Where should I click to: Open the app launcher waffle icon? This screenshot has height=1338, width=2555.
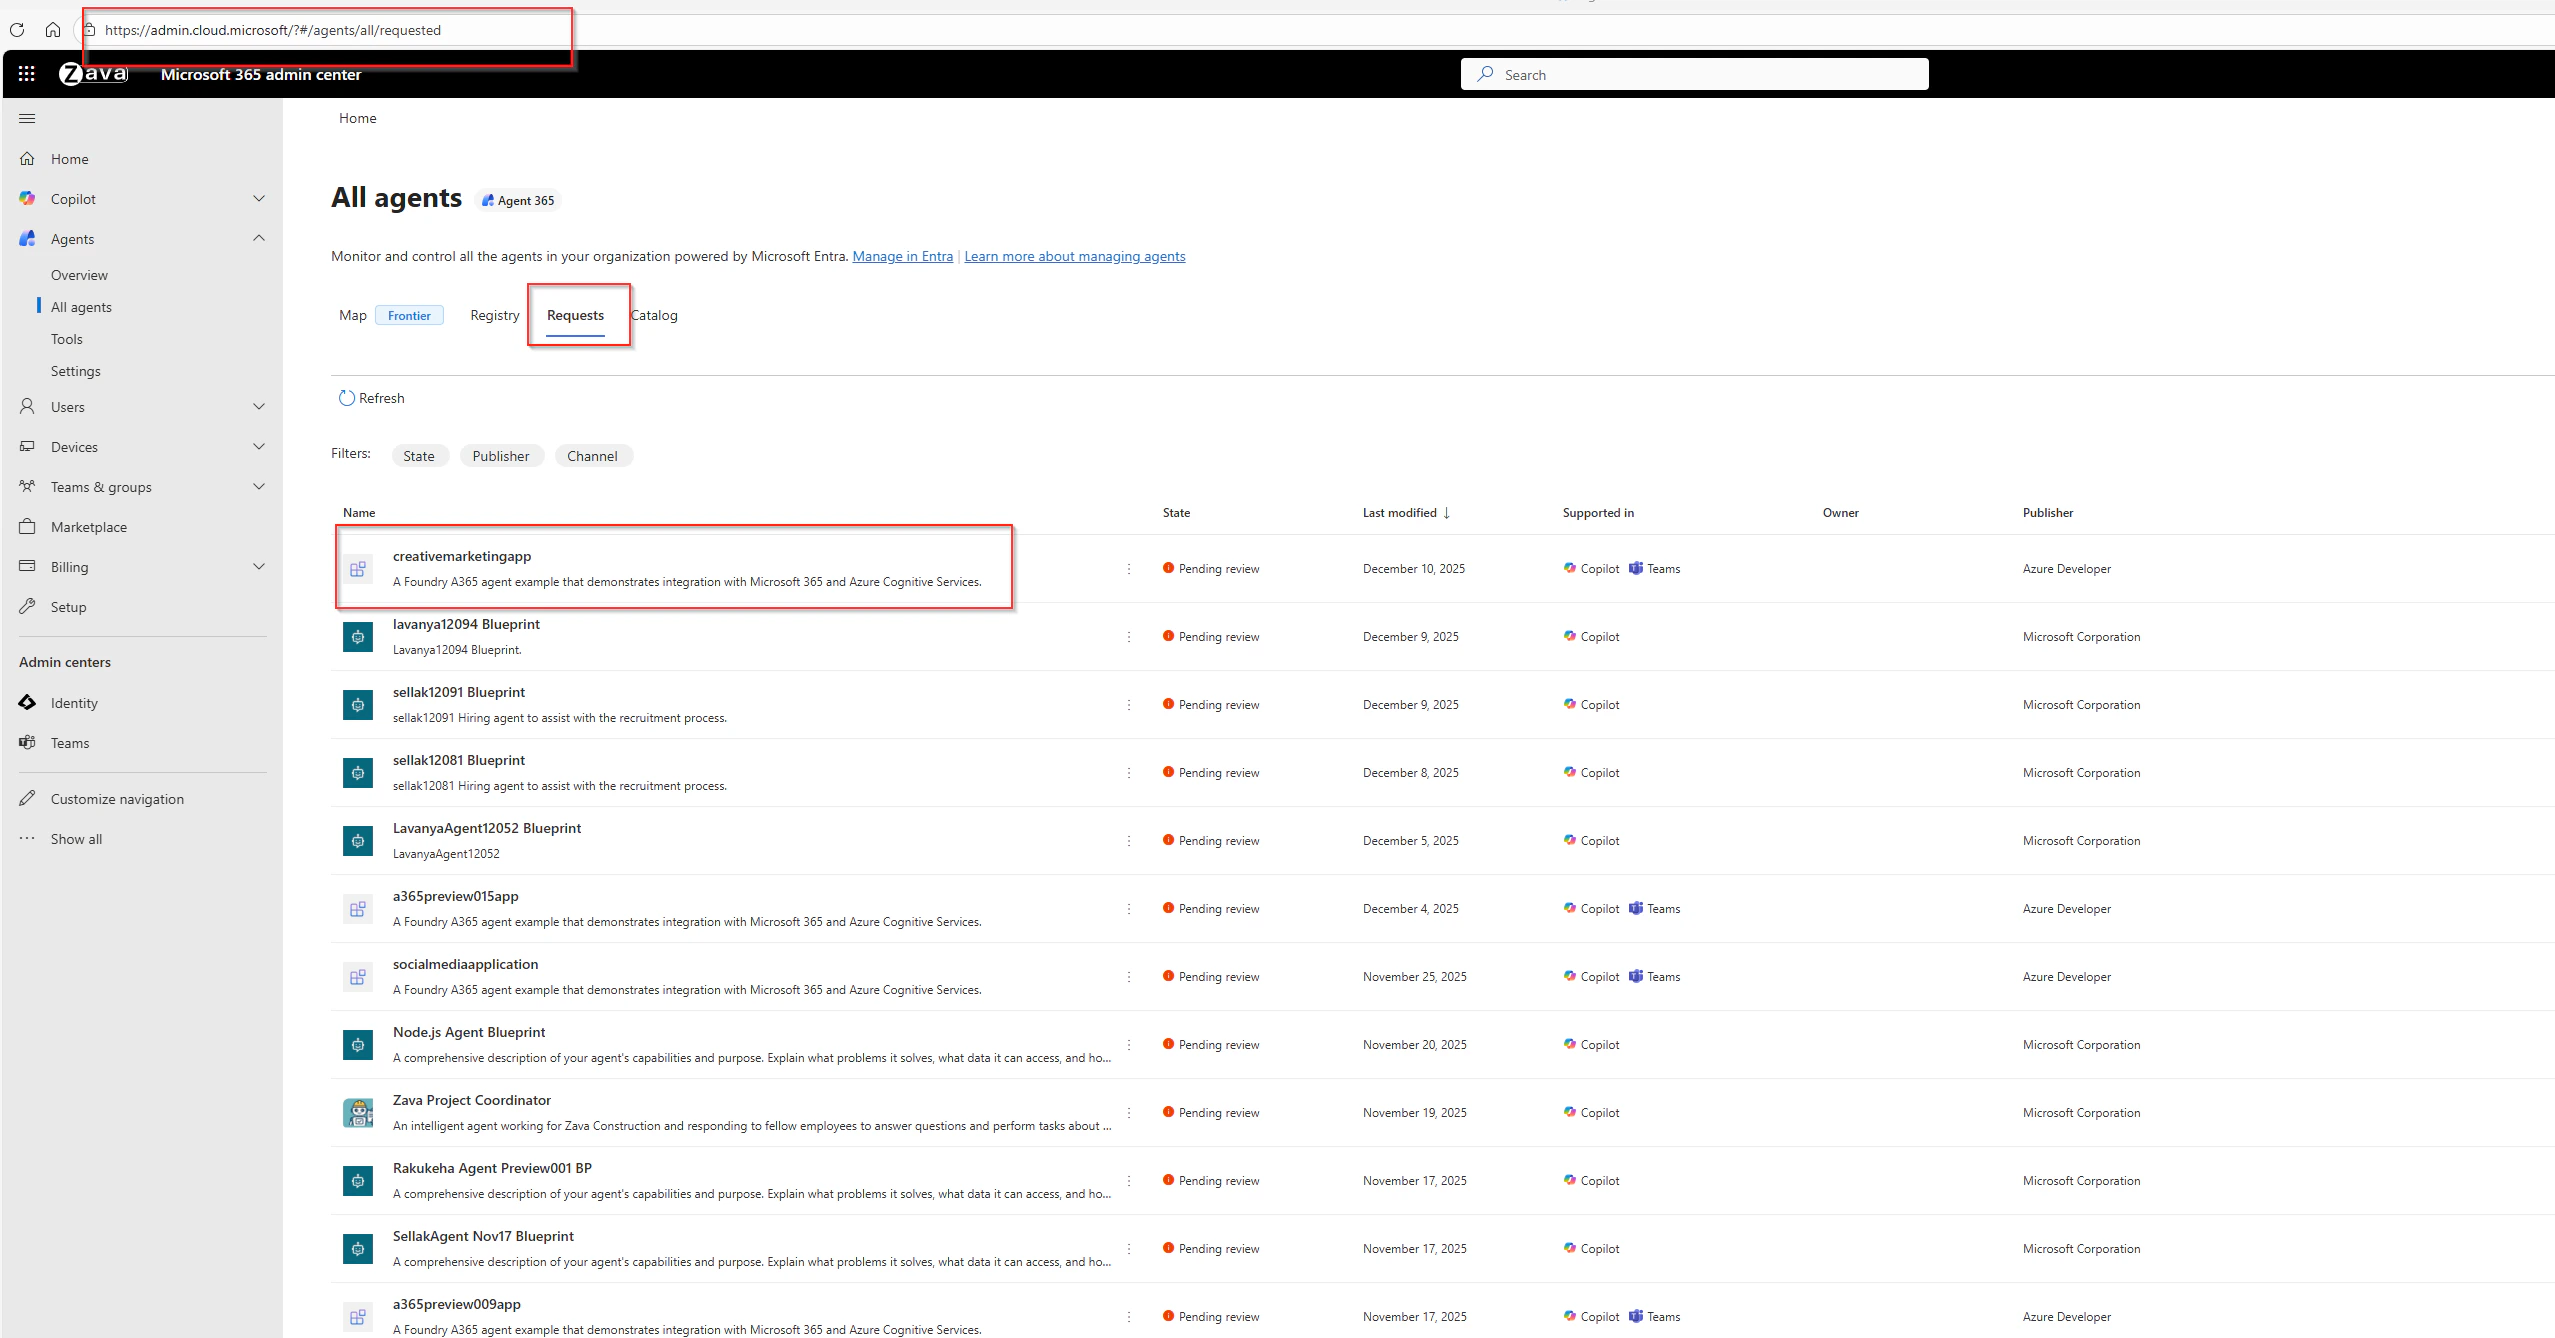27,74
